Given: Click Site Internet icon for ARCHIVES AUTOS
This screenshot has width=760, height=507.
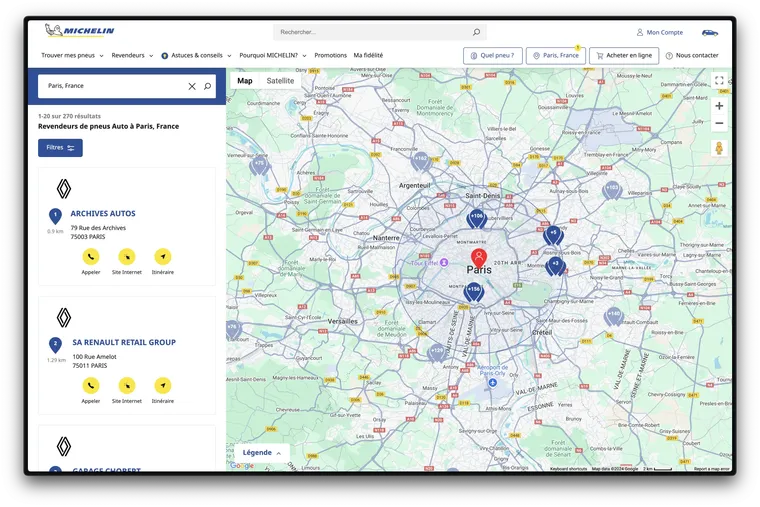Looking at the screenshot, I should 127,256.
